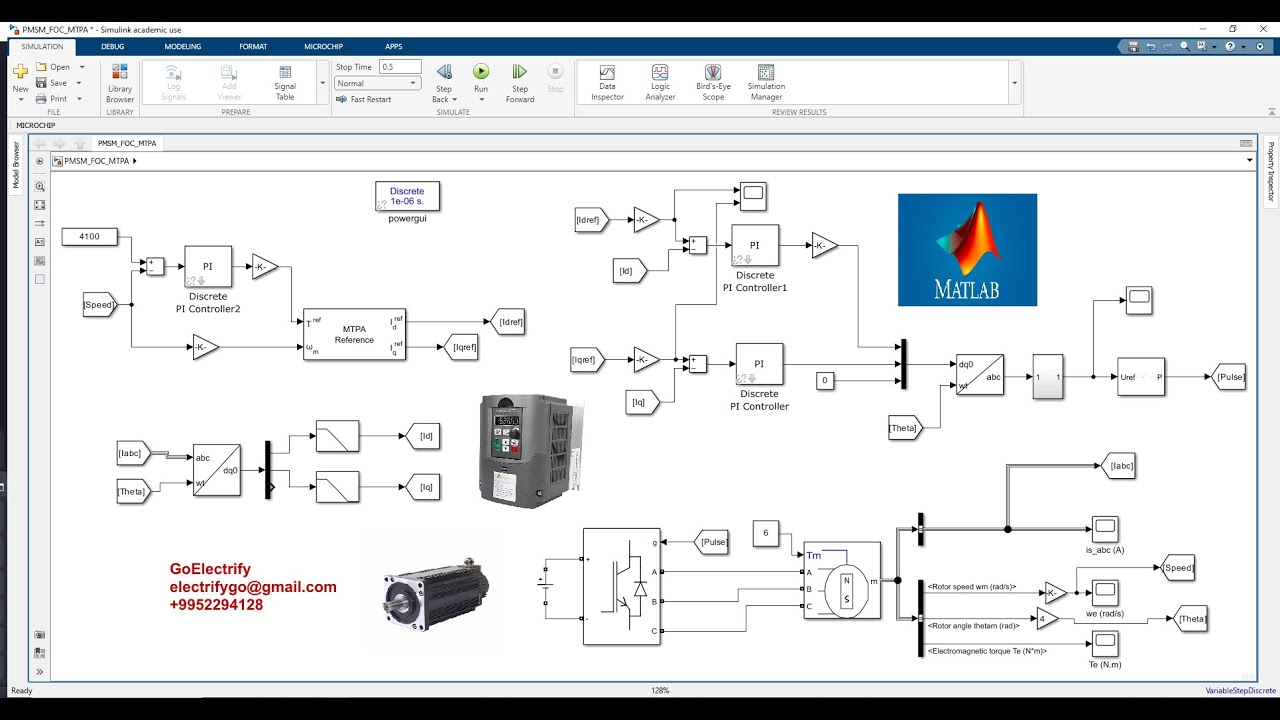Click the New model icon
This screenshot has width=1280, height=720.
click(x=20, y=73)
